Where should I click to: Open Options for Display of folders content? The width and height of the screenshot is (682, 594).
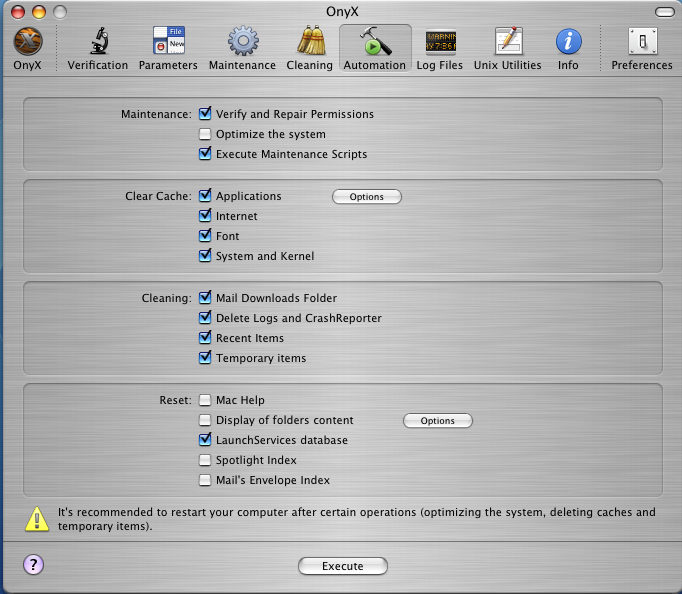click(438, 420)
